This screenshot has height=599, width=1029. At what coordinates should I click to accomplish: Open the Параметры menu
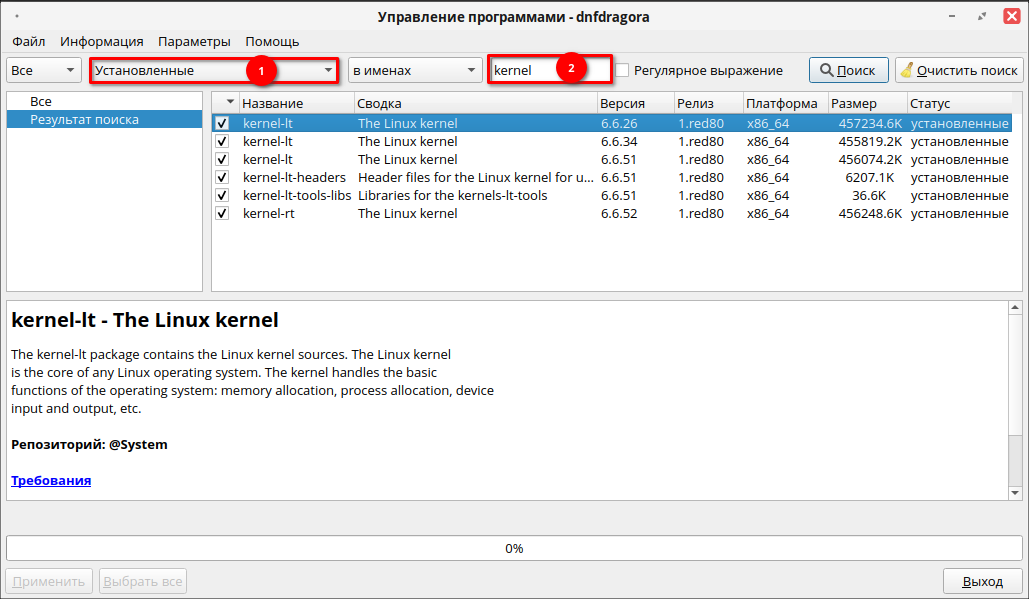point(194,41)
